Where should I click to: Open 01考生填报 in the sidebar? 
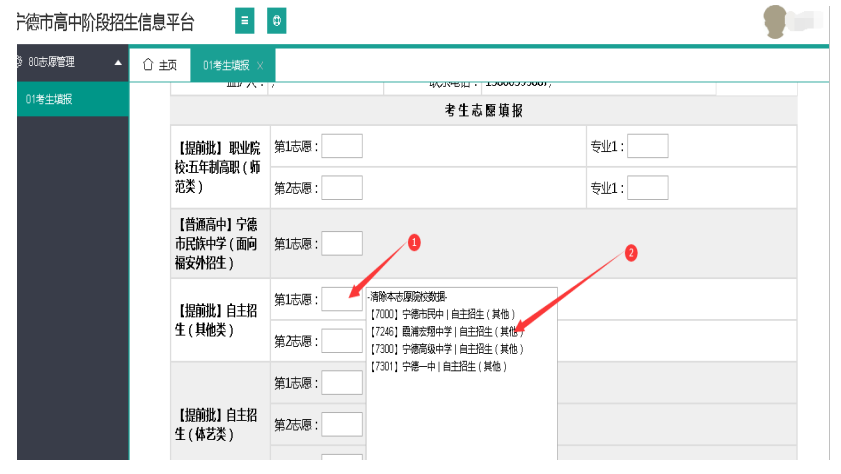[73, 99]
